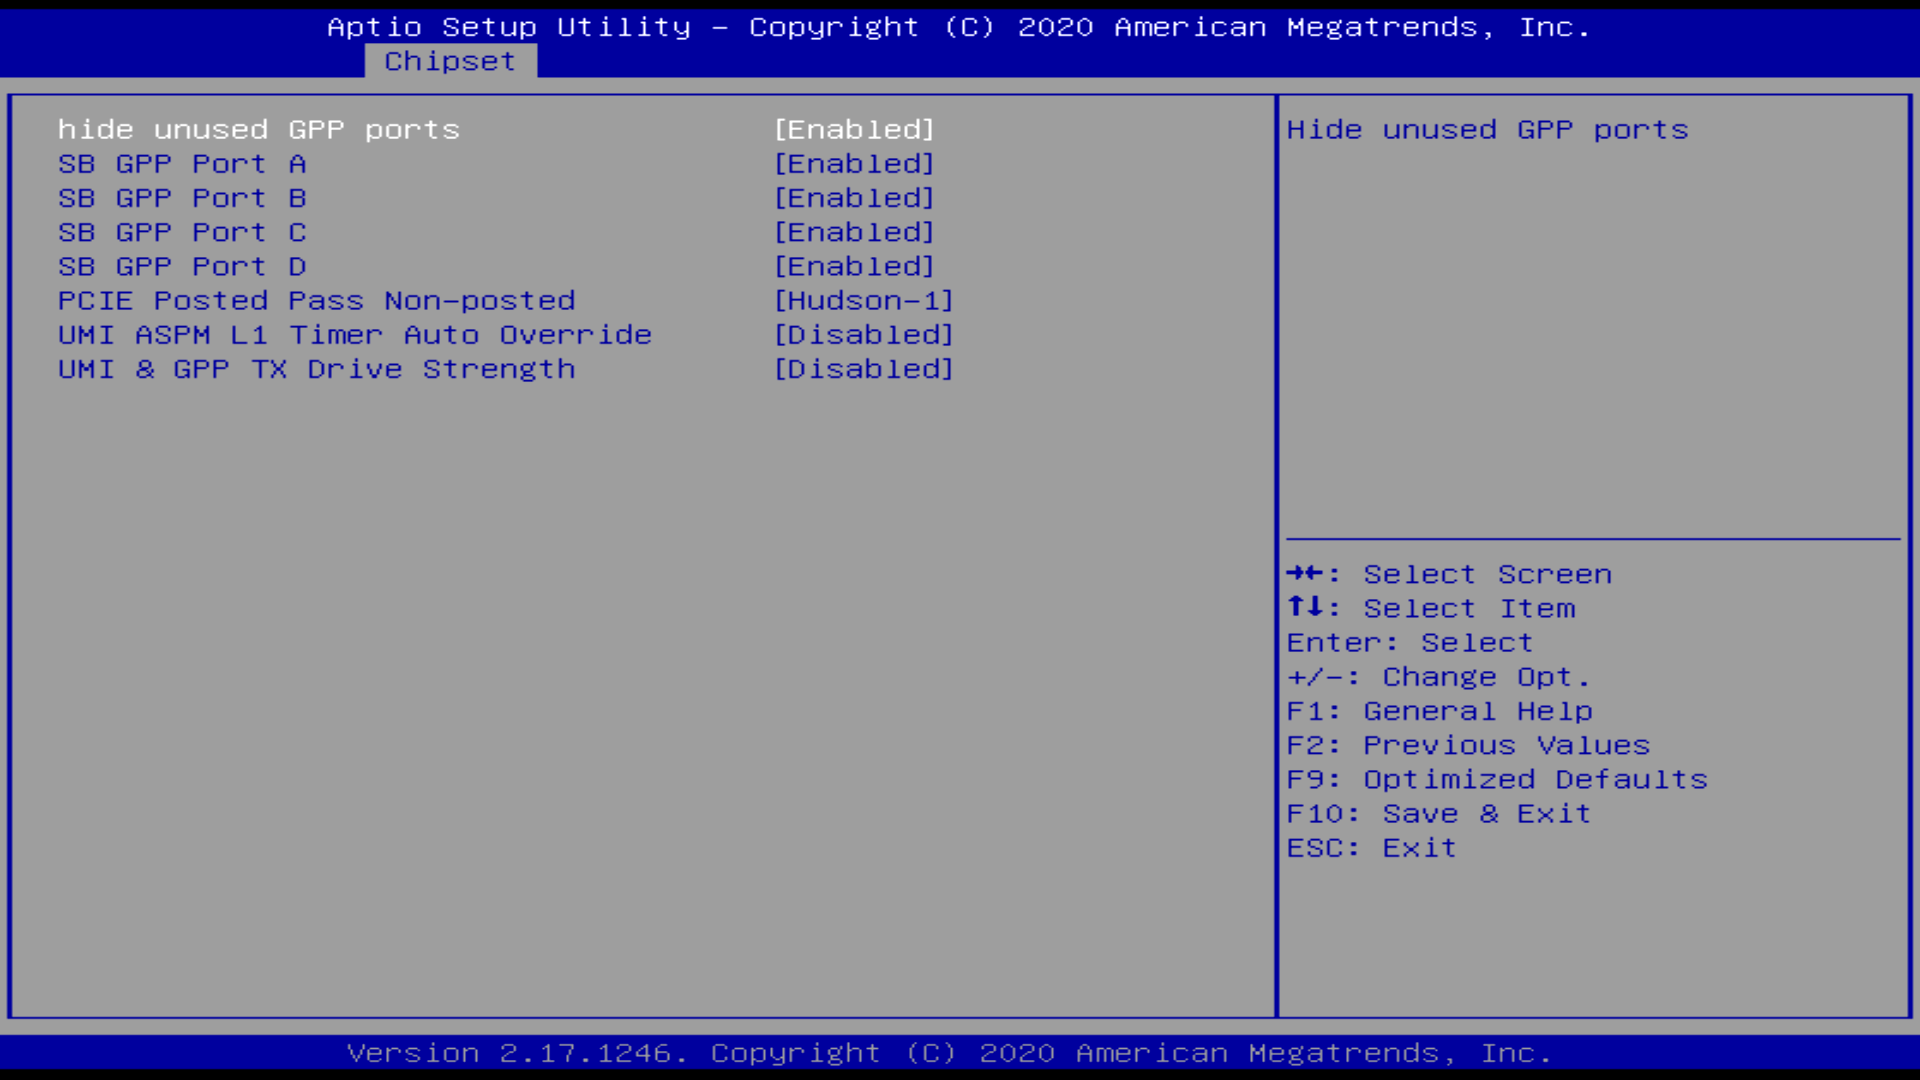1920x1080 pixels.
Task: Toggle SB GPP Port B Enabled value
Action: (854, 198)
